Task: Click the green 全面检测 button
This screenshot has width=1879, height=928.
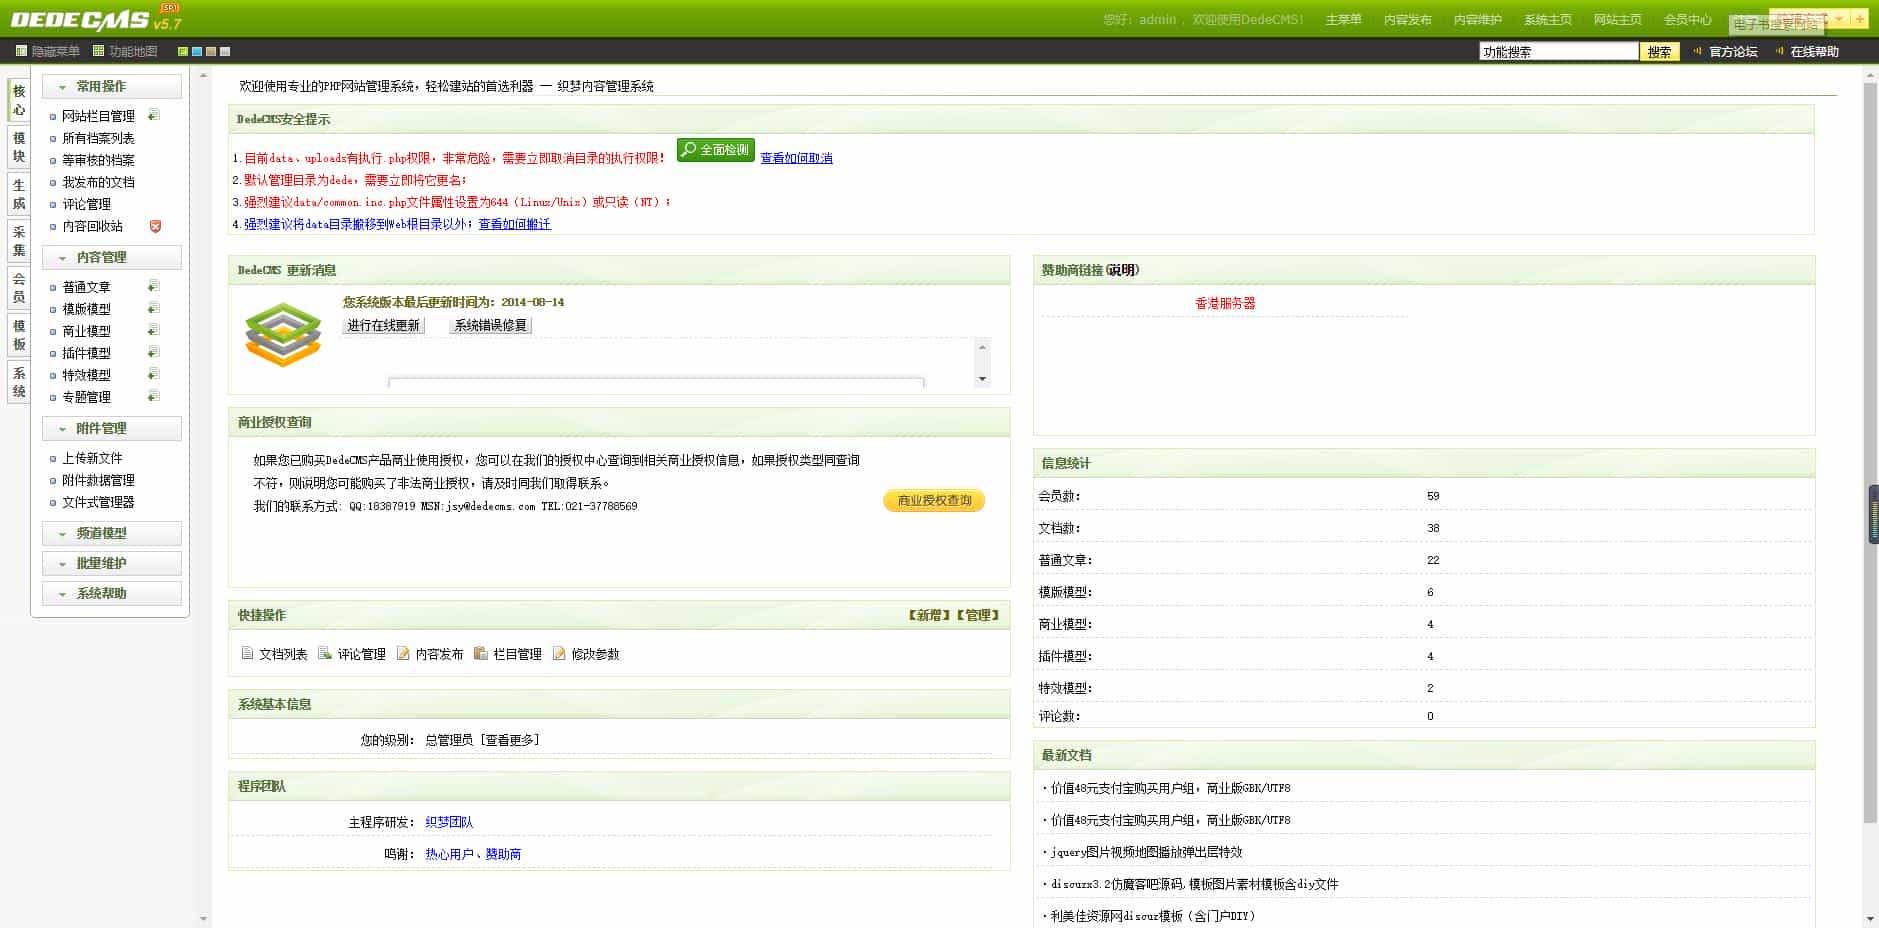Action: tap(716, 150)
